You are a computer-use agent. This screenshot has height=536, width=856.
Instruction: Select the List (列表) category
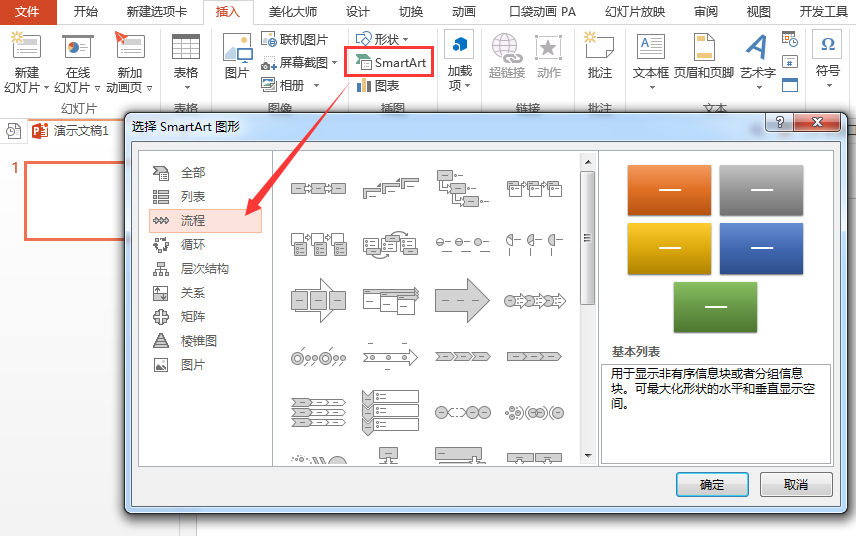(205, 196)
